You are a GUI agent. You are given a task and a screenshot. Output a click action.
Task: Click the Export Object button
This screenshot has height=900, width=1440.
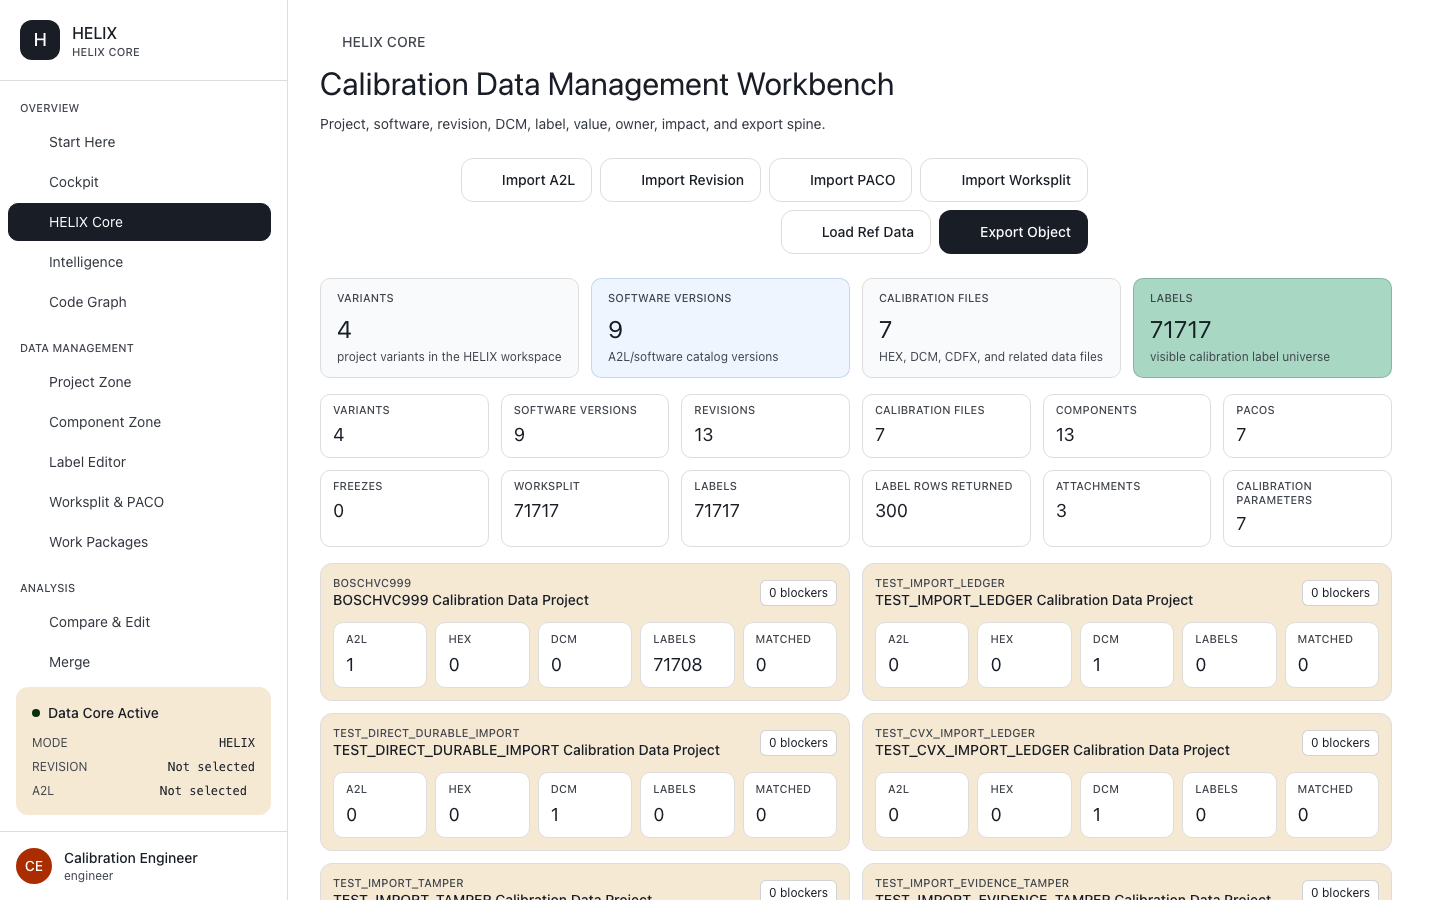[1013, 232]
